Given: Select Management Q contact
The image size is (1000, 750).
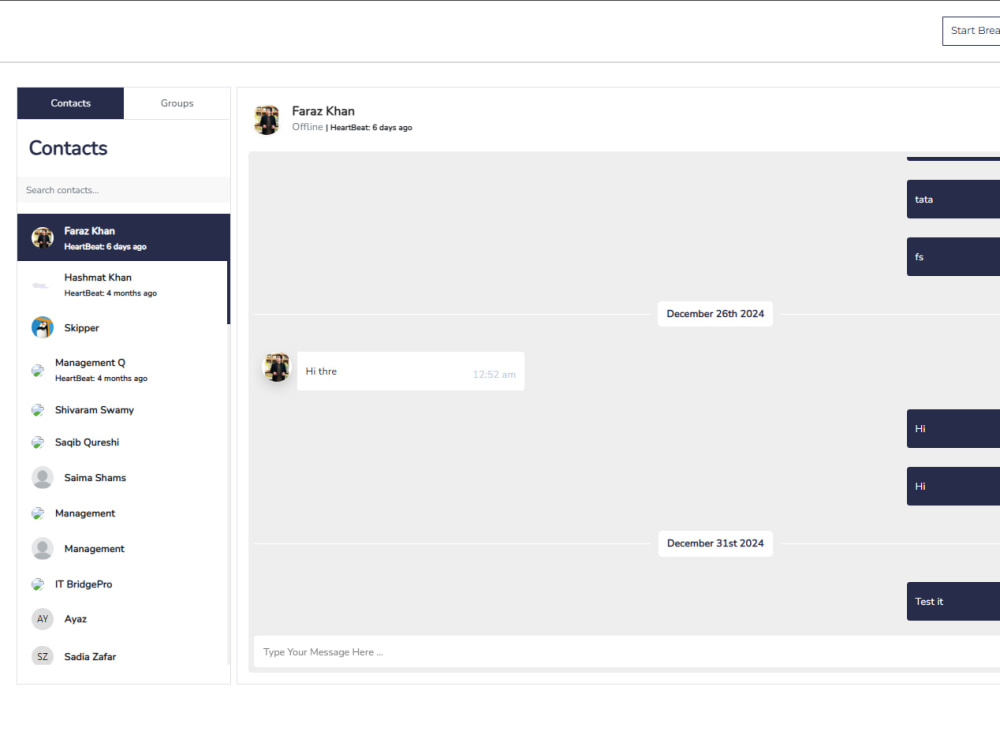Looking at the screenshot, I should coord(122,370).
